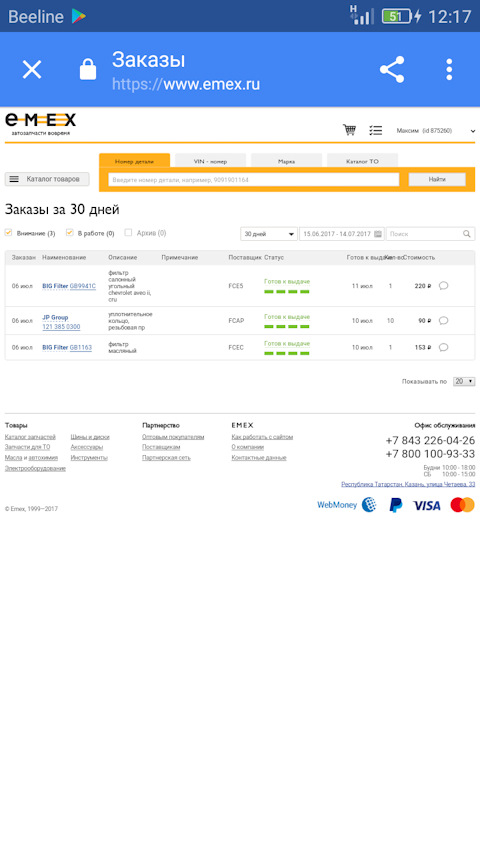Open the orders checklist icon
The width and height of the screenshot is (480, 854).
point(375,130)
